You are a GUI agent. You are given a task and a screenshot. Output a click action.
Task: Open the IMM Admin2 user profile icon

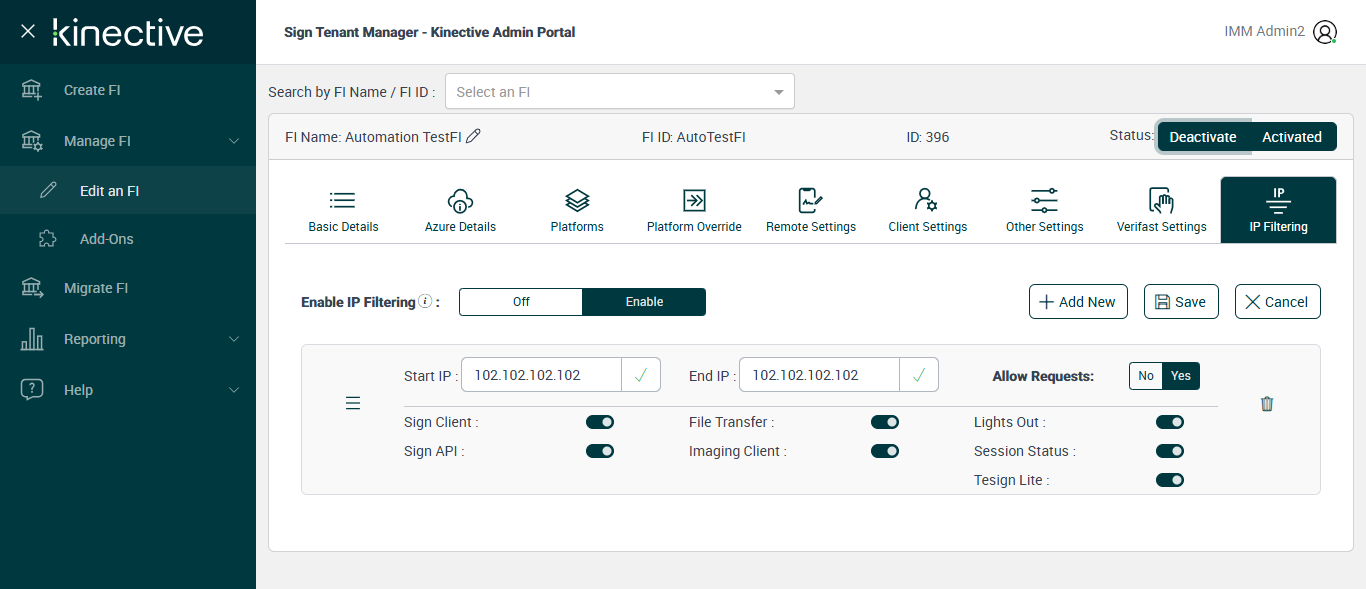point(1325,32)
